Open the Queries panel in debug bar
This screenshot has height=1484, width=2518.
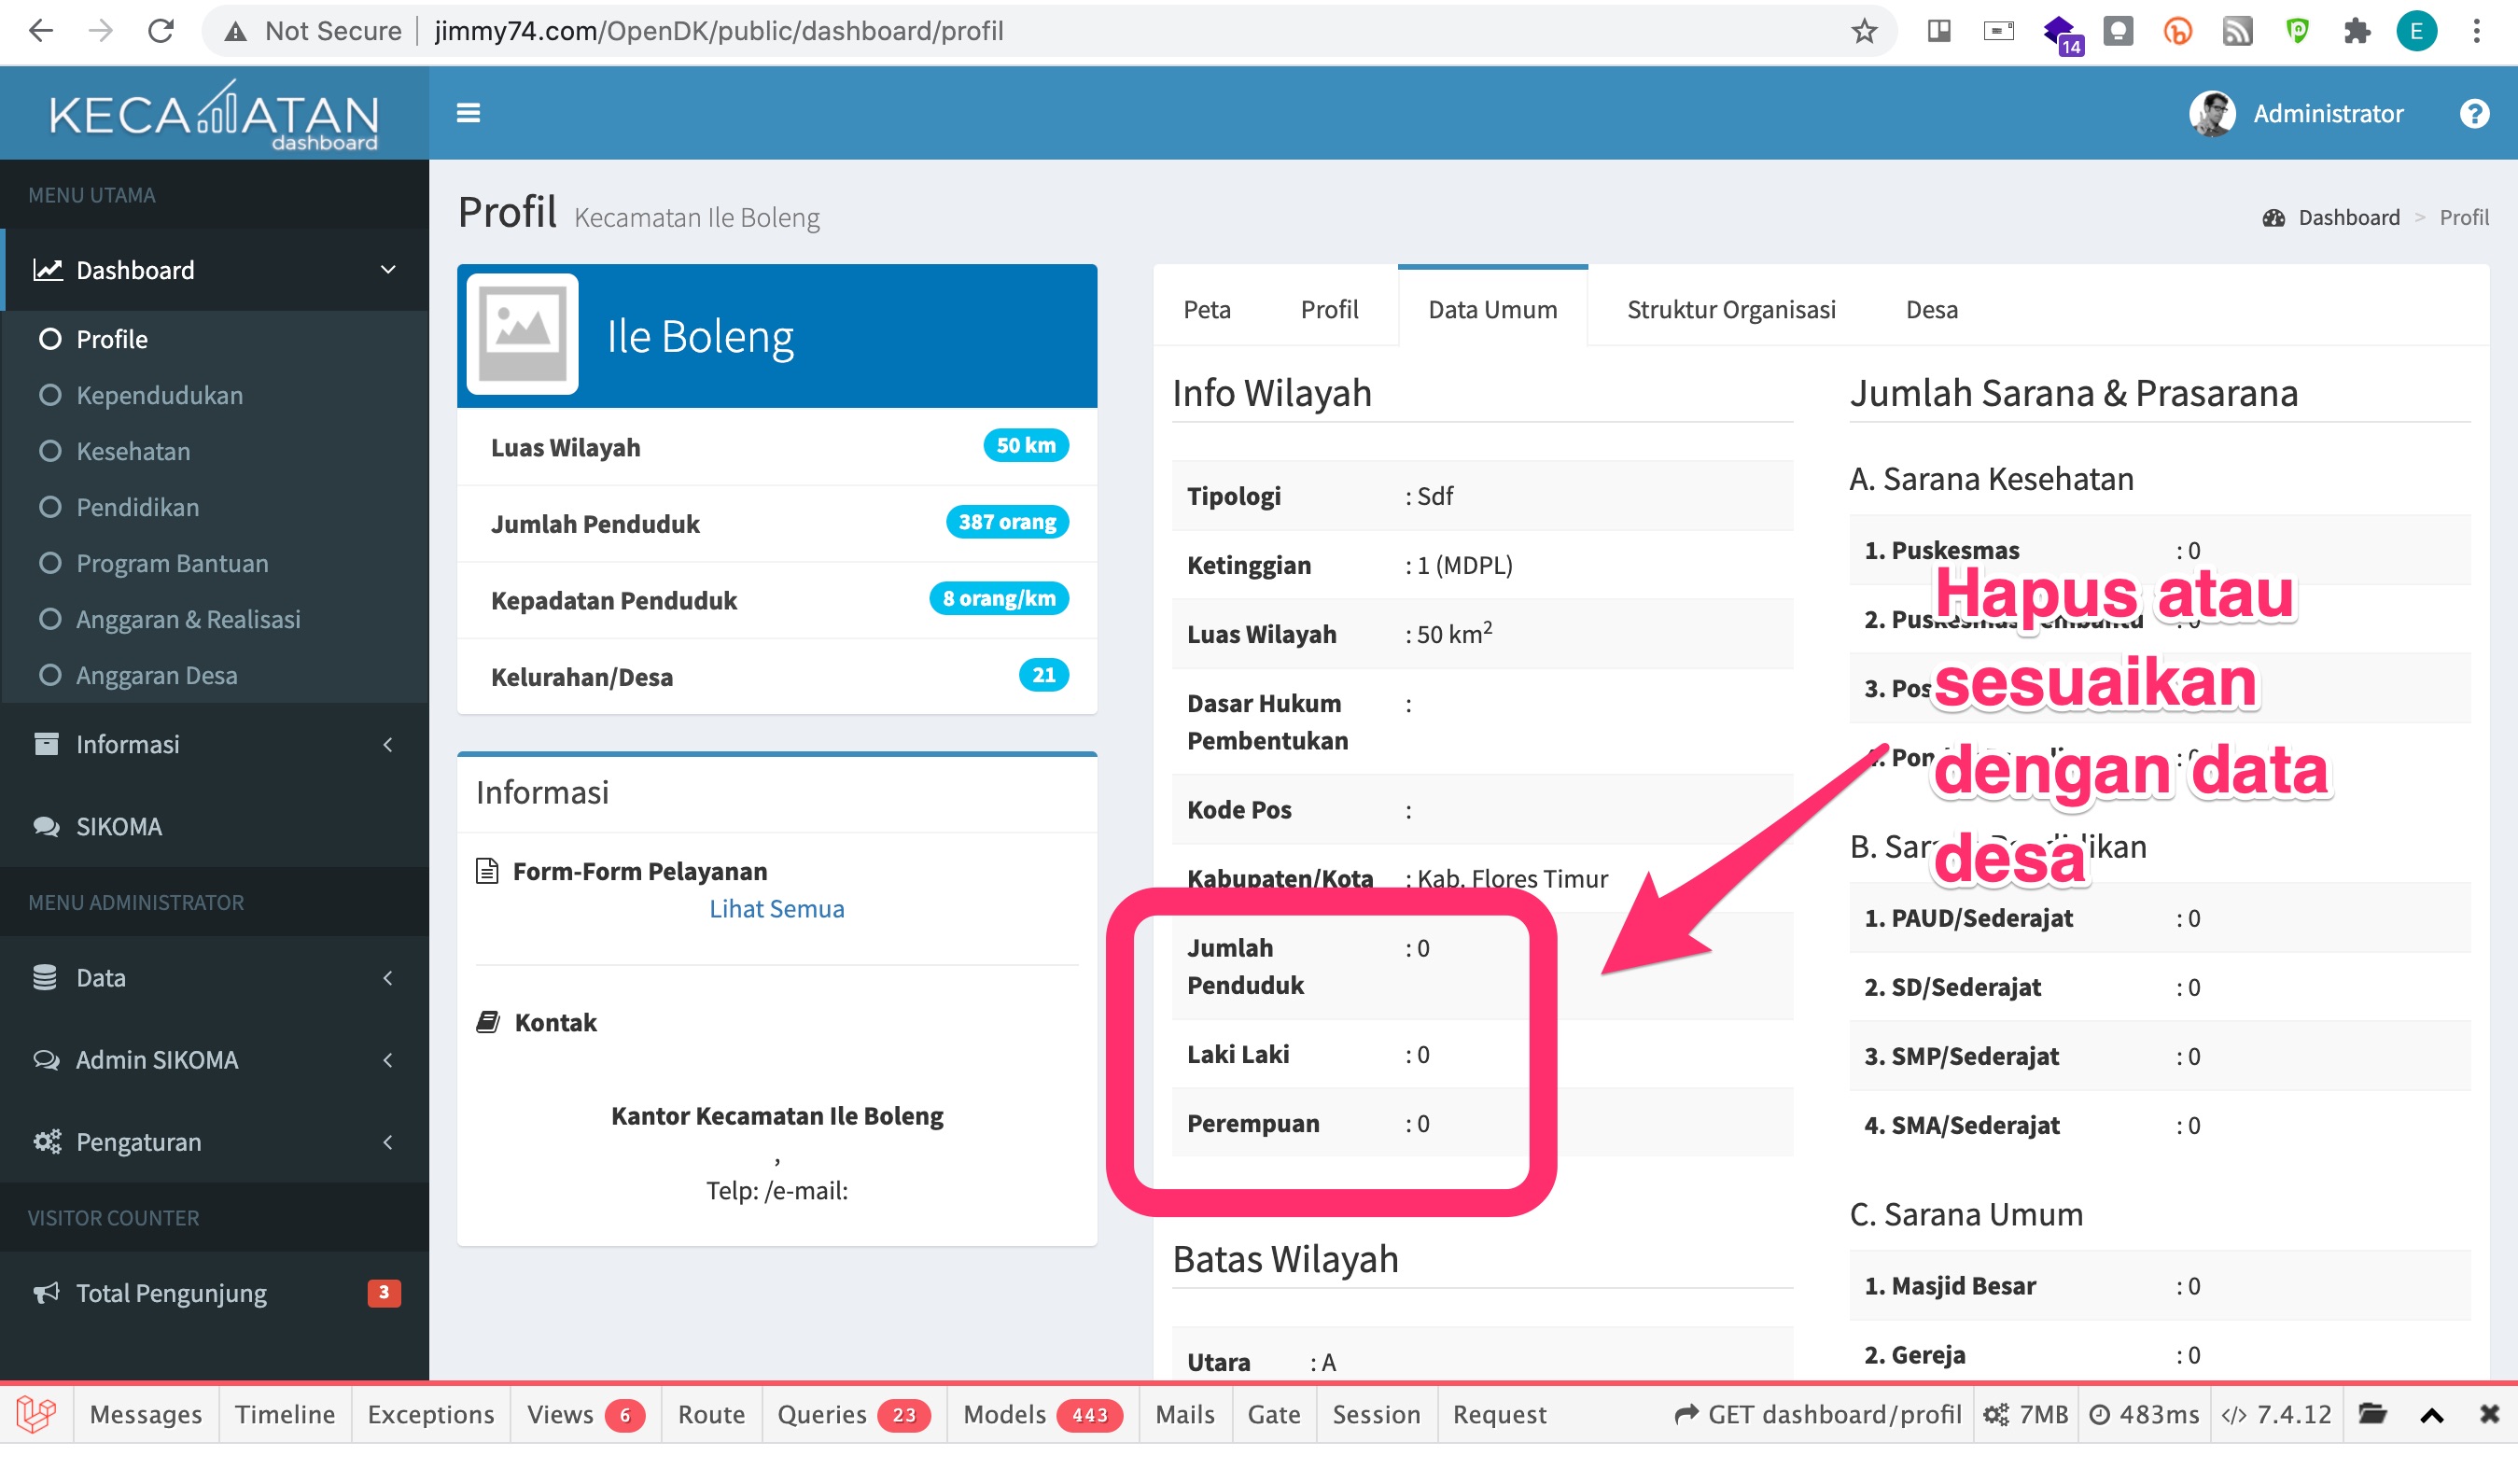823,1414
